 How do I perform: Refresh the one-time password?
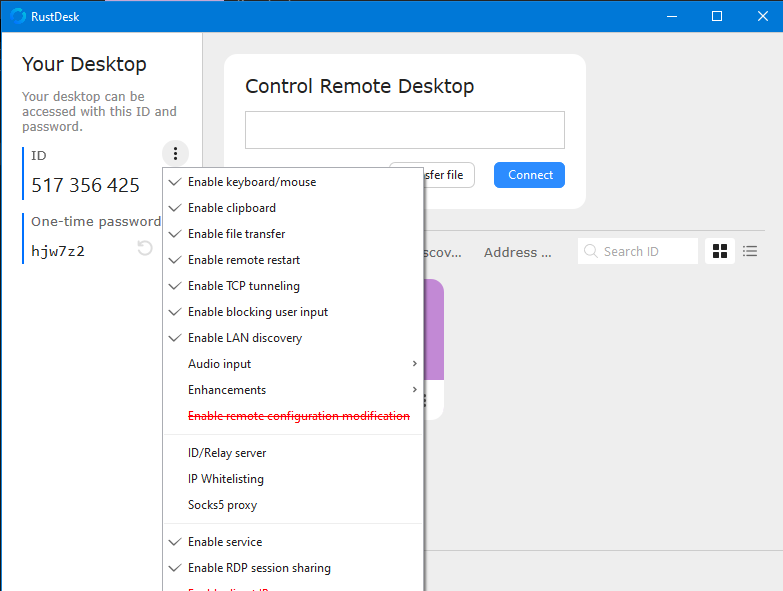point(145,248)
